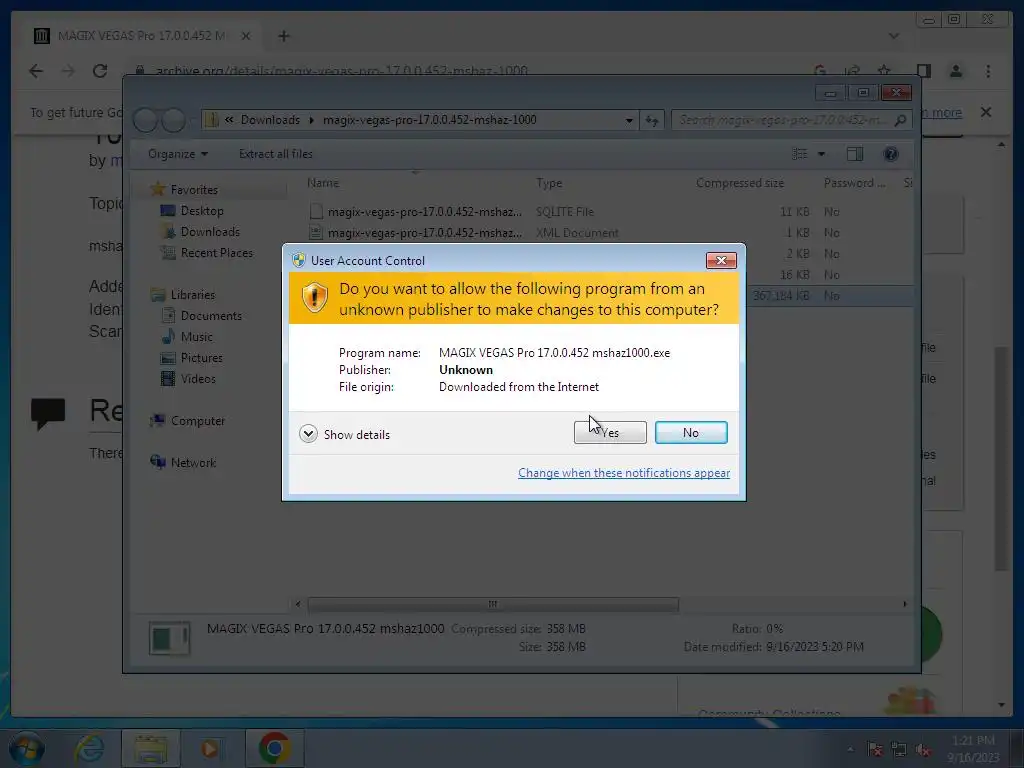Open address bar history dropdown in Explorer
This screenshot has width=1024, height=768.
click(629, 120)
